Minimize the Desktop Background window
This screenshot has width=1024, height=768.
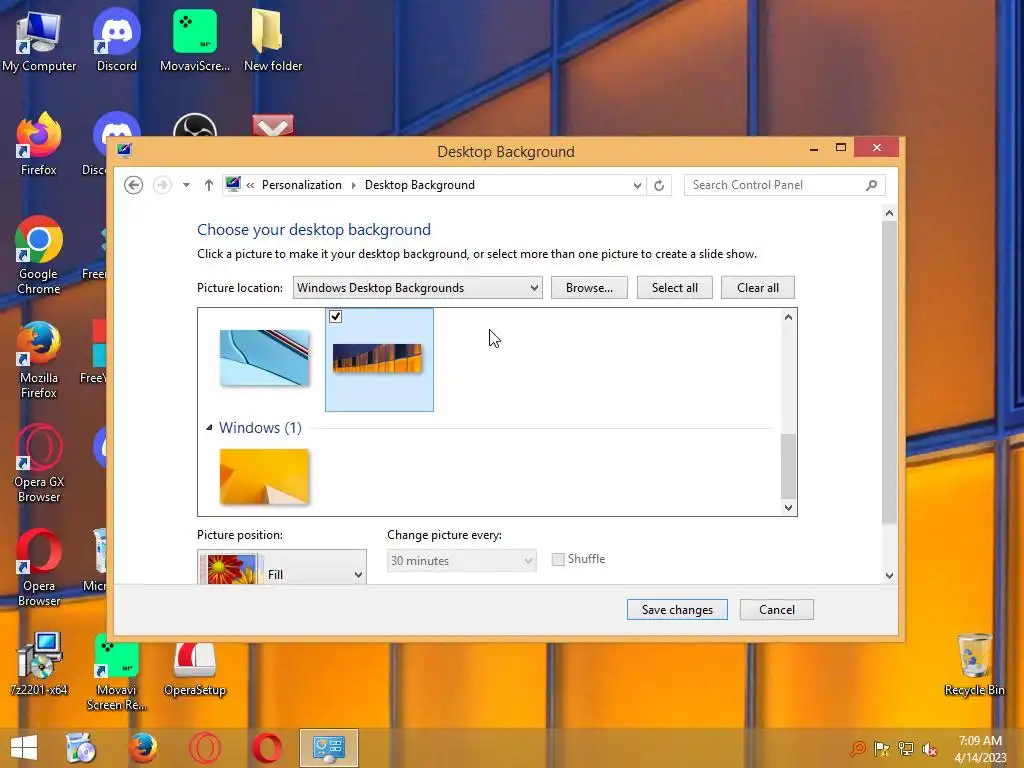[814, 148]
